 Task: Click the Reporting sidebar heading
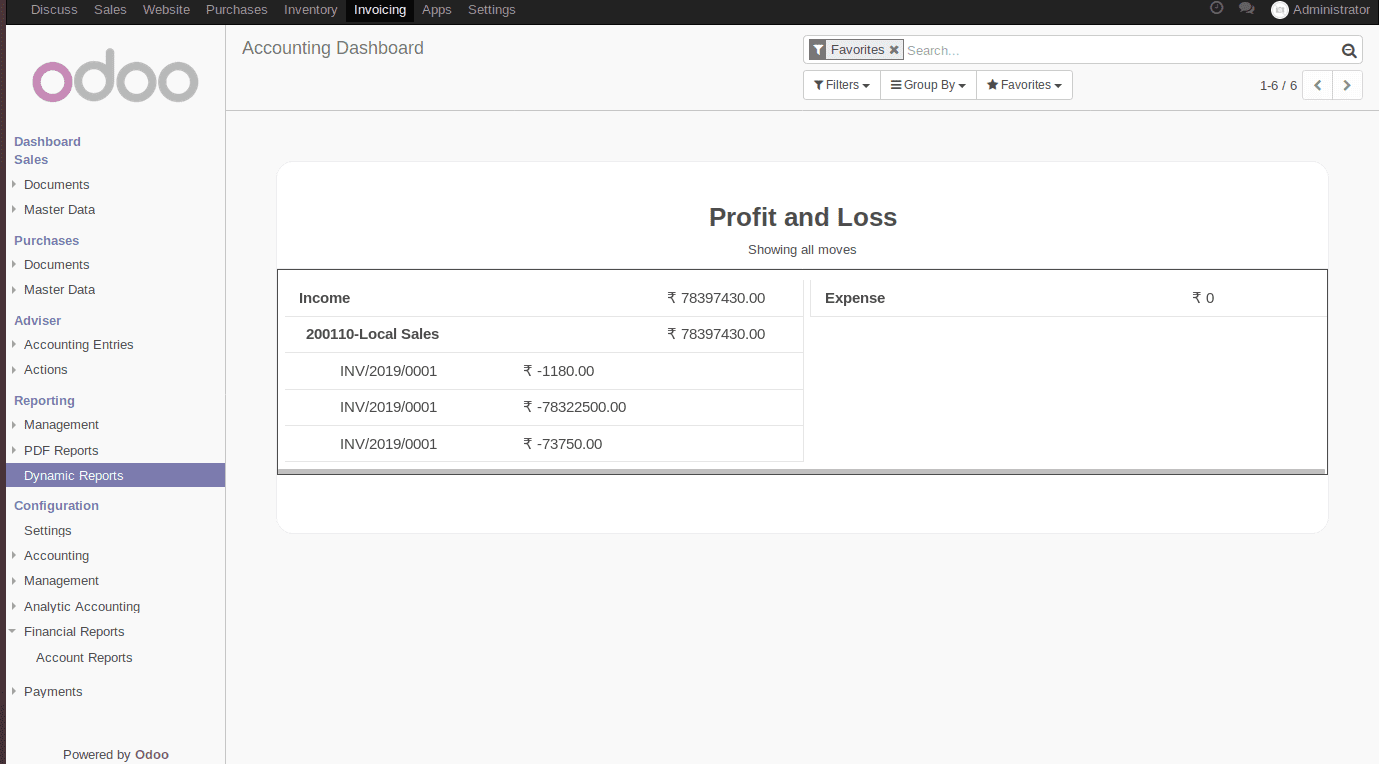[44, 401]
